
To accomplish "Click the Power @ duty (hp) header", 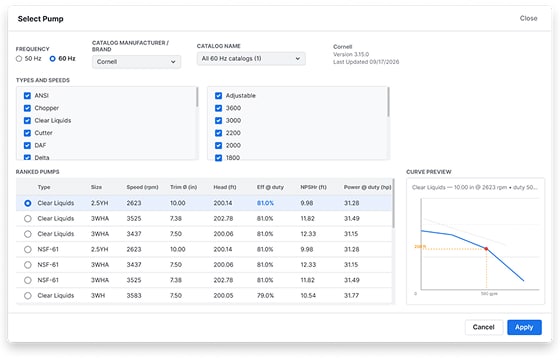I will pos(368,187).
